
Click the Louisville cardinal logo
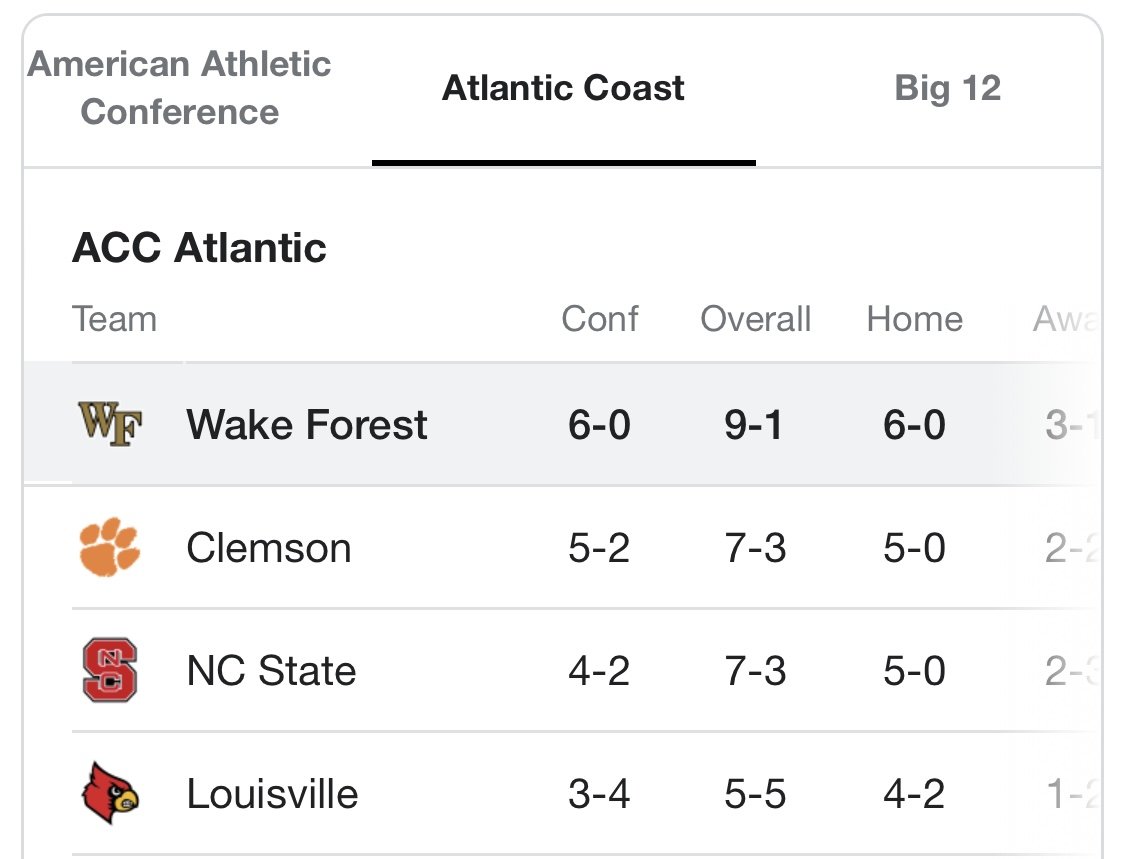110,793
